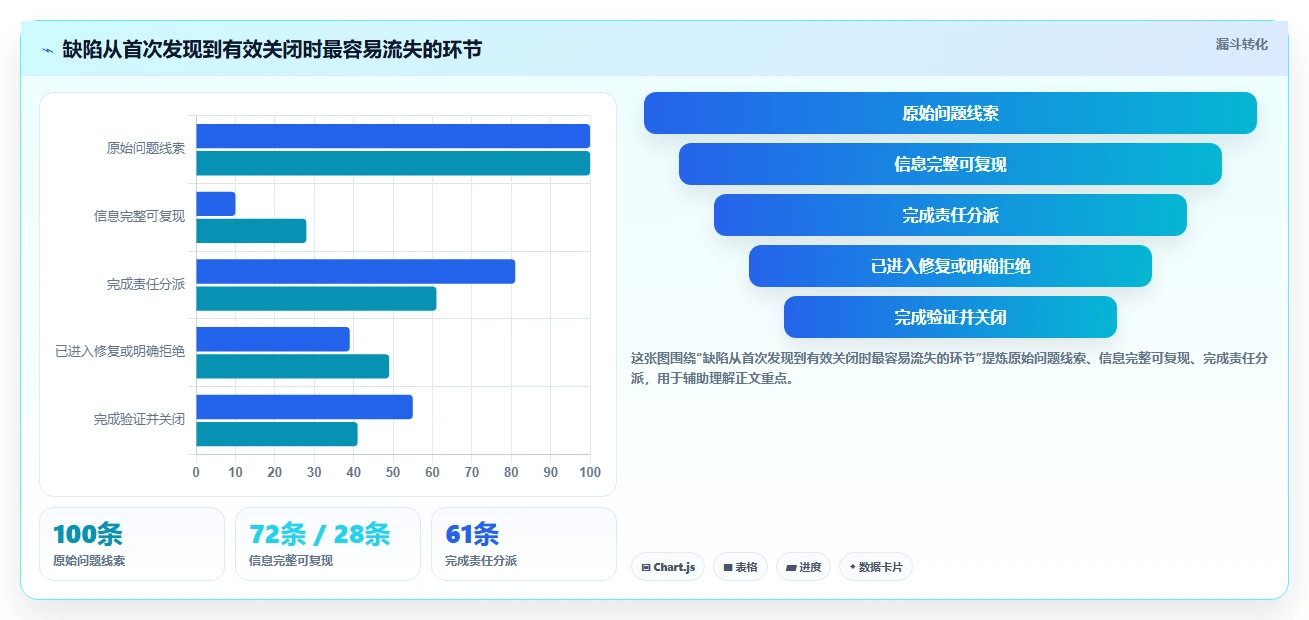
Task: Click the chart axis label 完成责任分派
Action: point(146,284)
